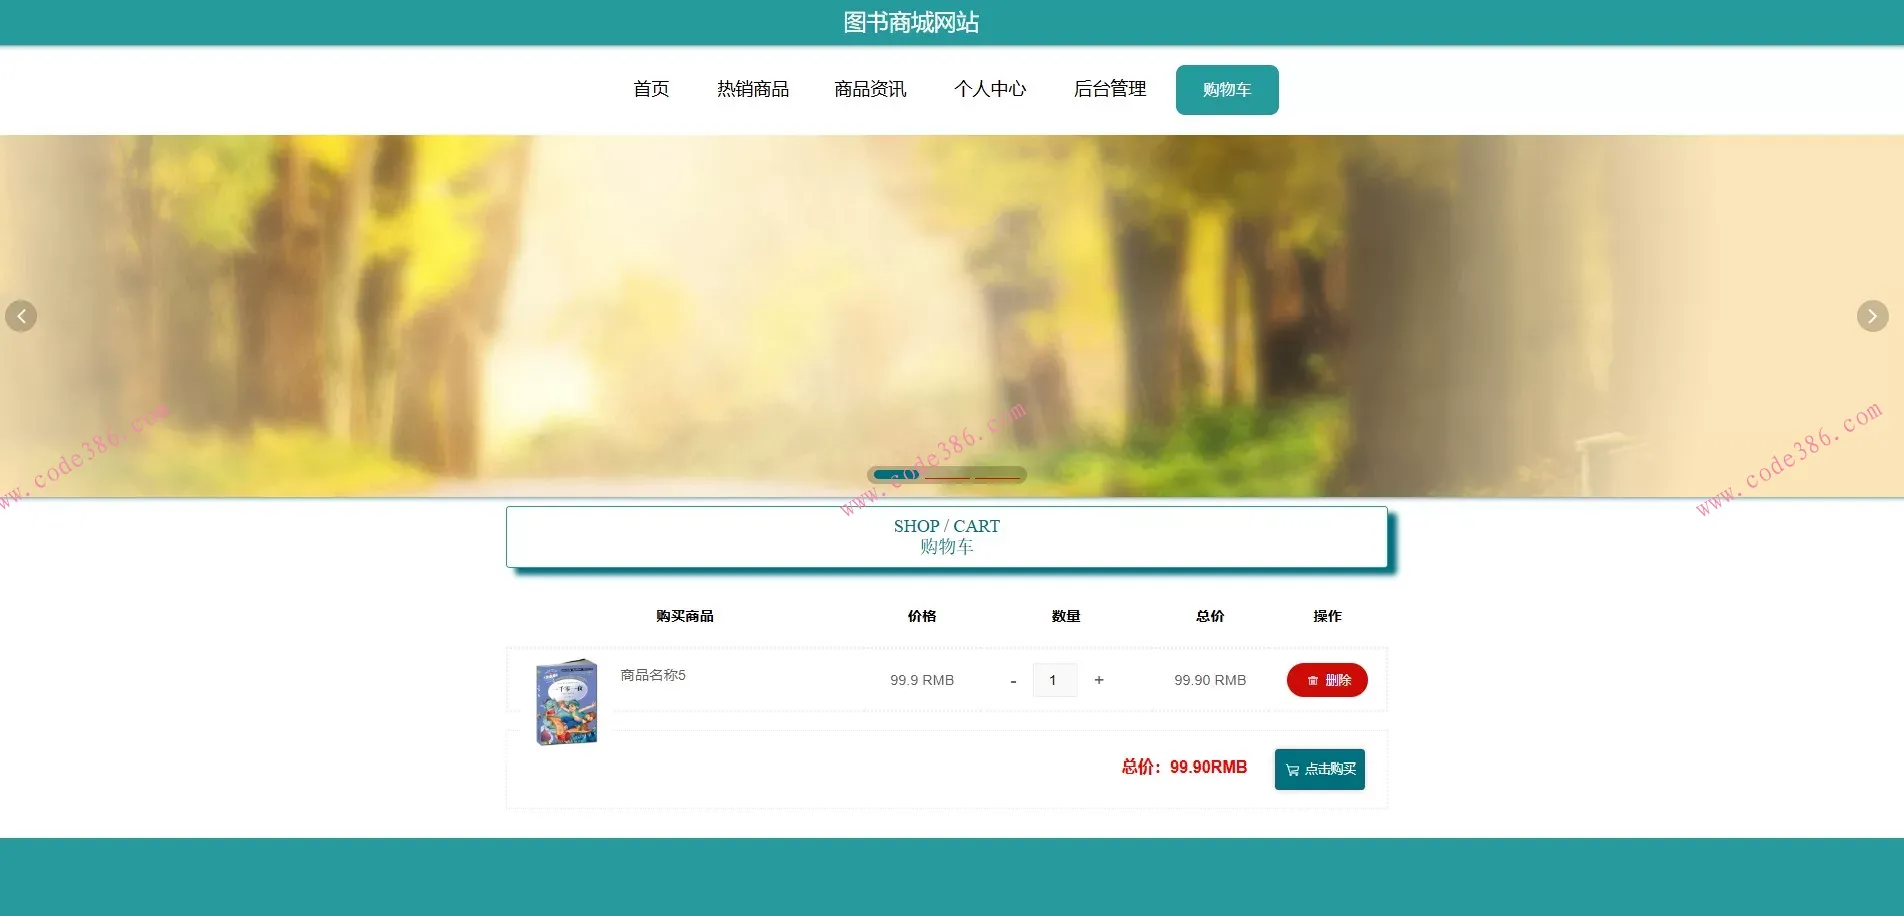Open 后台管理 admin management
Image resolution: width=1904 pixels, height=916 pixels.
[x=1110, y=89]
